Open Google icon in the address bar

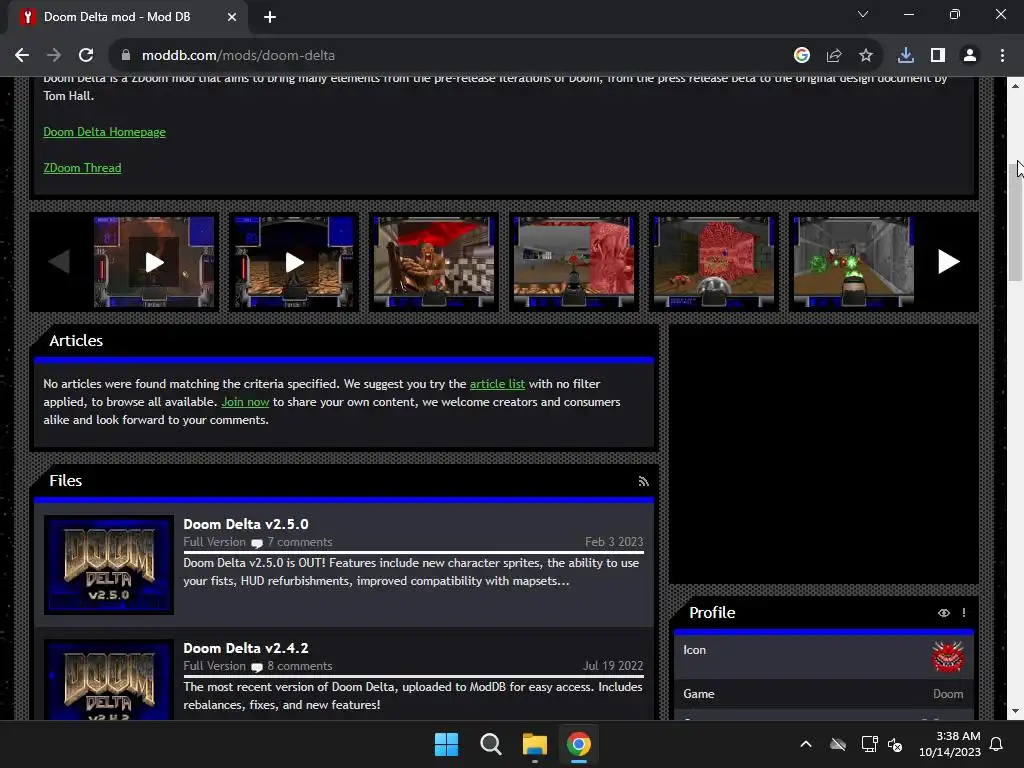click(802, 56)
